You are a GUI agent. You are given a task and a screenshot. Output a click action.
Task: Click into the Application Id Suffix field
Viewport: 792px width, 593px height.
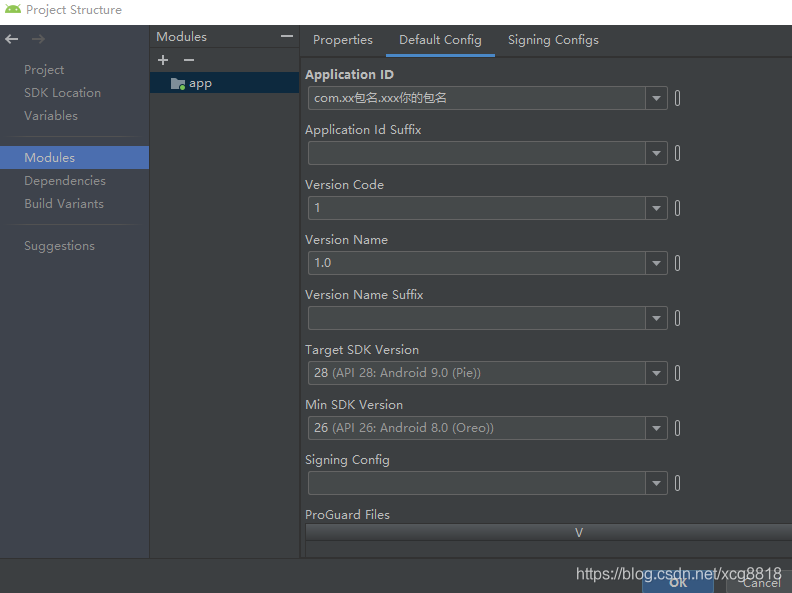pos(477,153)
